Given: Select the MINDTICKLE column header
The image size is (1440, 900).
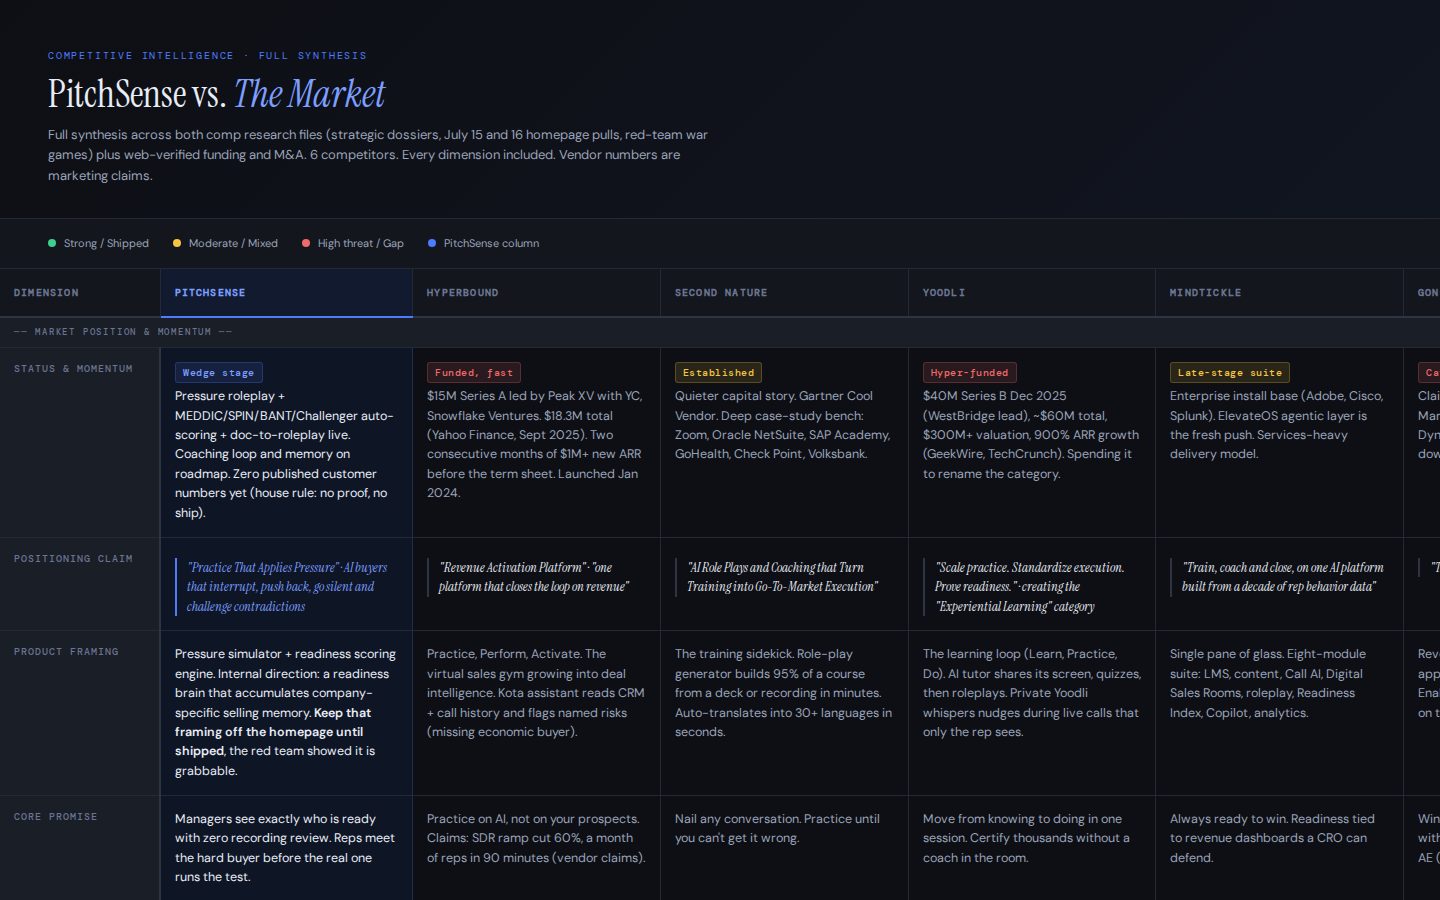Looking at the screenshot, I should point(1279,293).
